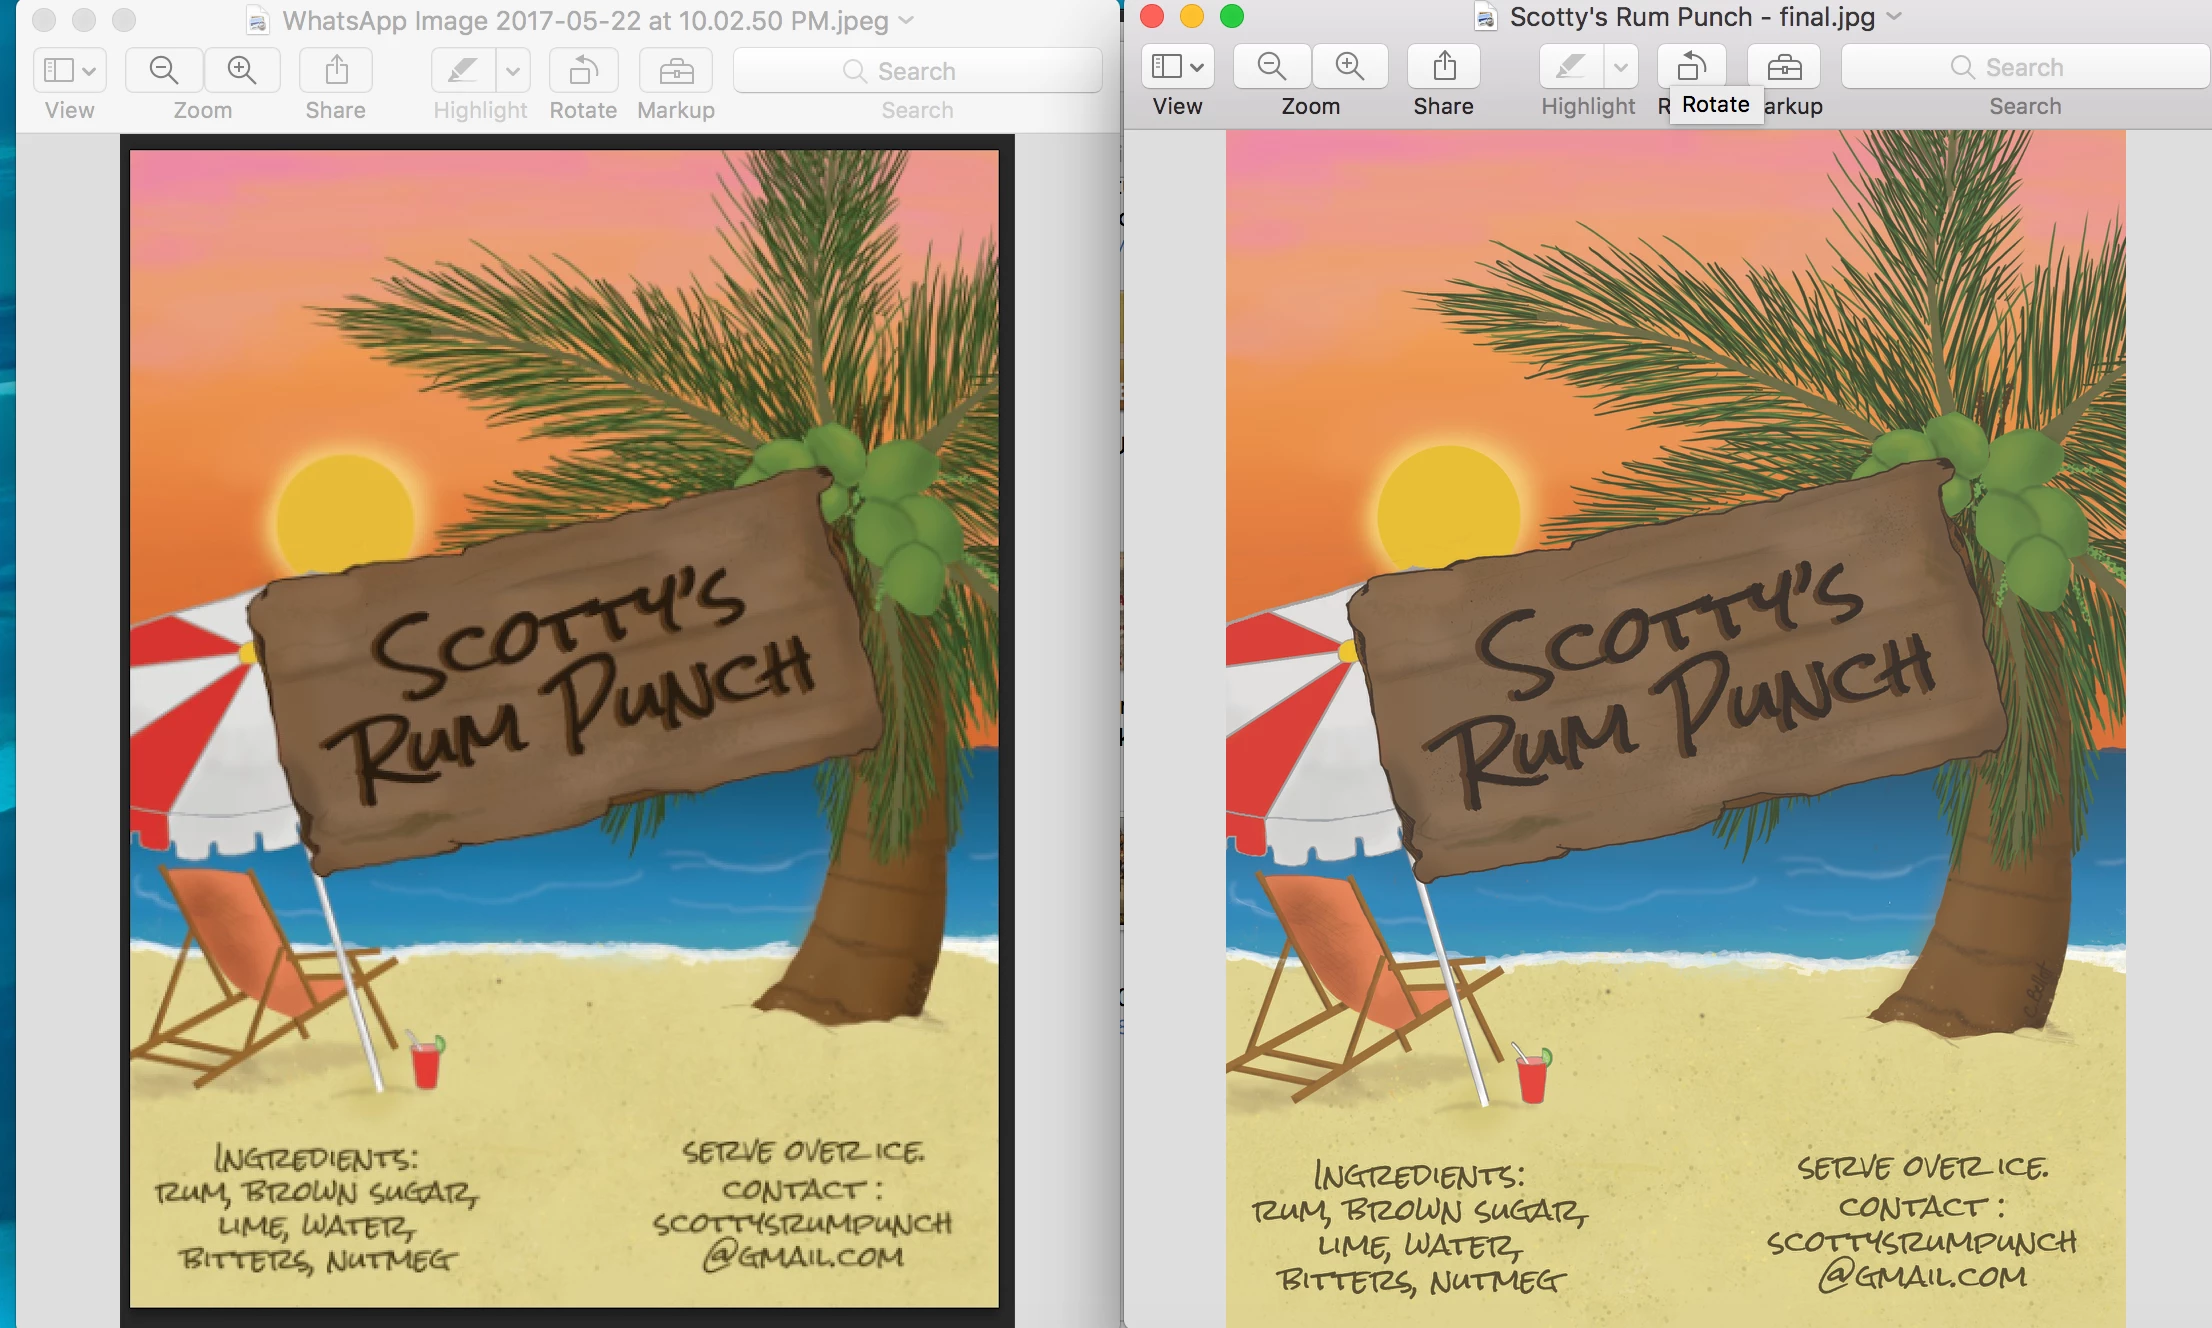
Task: Zoom out in the final.jpg window
Action: click(x=1271, y=67)
